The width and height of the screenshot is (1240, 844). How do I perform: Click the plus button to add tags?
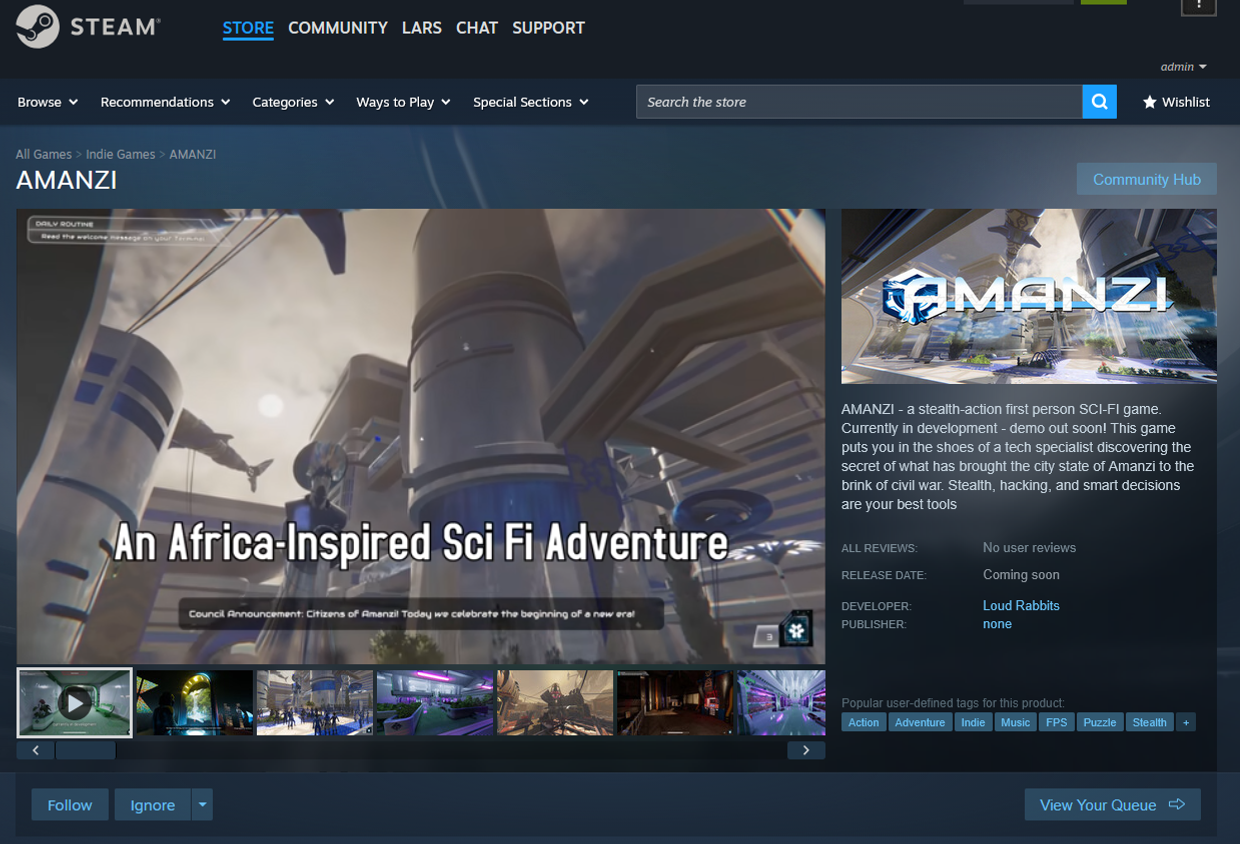click(x=1186, y=722)
